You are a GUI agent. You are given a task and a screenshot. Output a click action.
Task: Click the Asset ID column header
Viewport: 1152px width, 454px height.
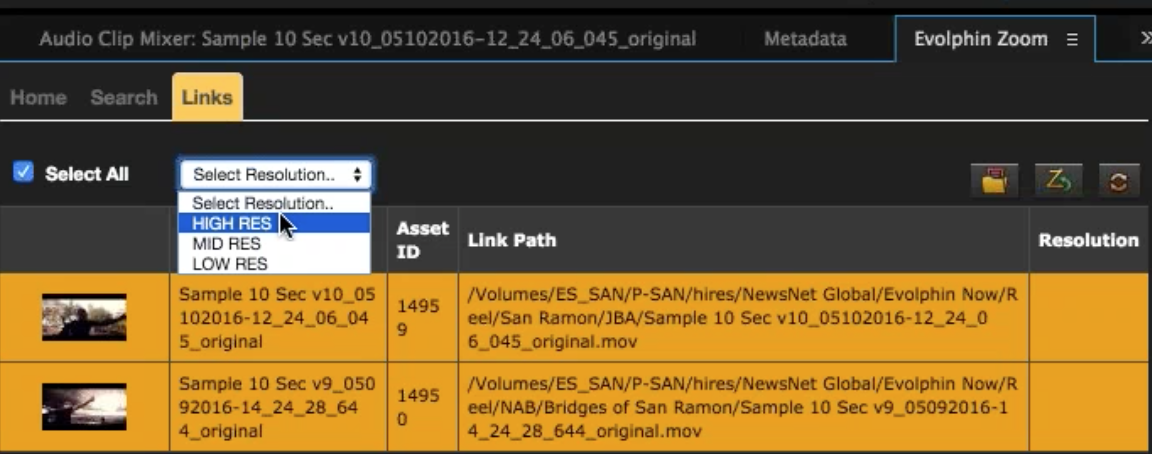click(x=422, y=240)
